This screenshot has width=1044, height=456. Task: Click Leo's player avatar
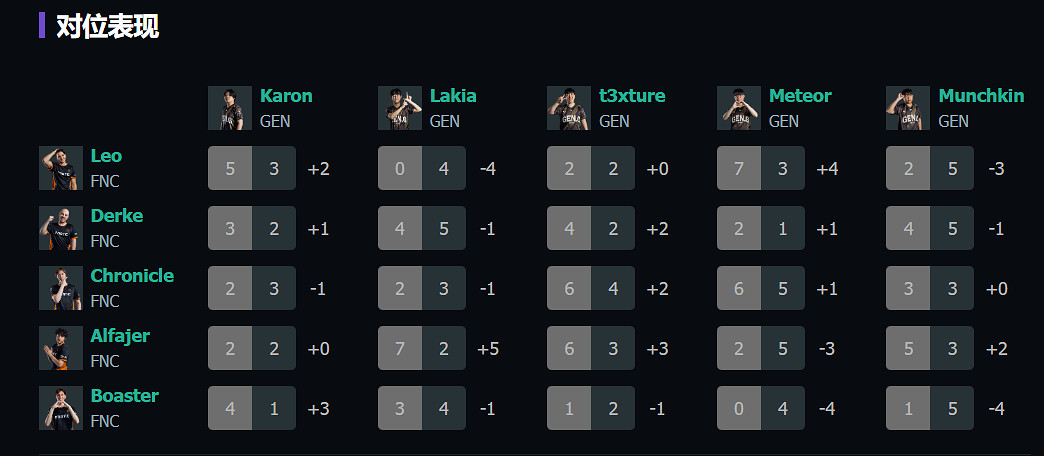(x=61, y=168)
